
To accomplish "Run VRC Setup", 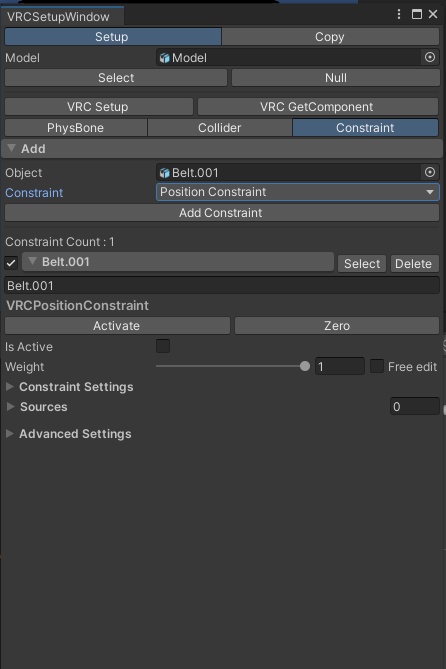I will click(99, 107).
